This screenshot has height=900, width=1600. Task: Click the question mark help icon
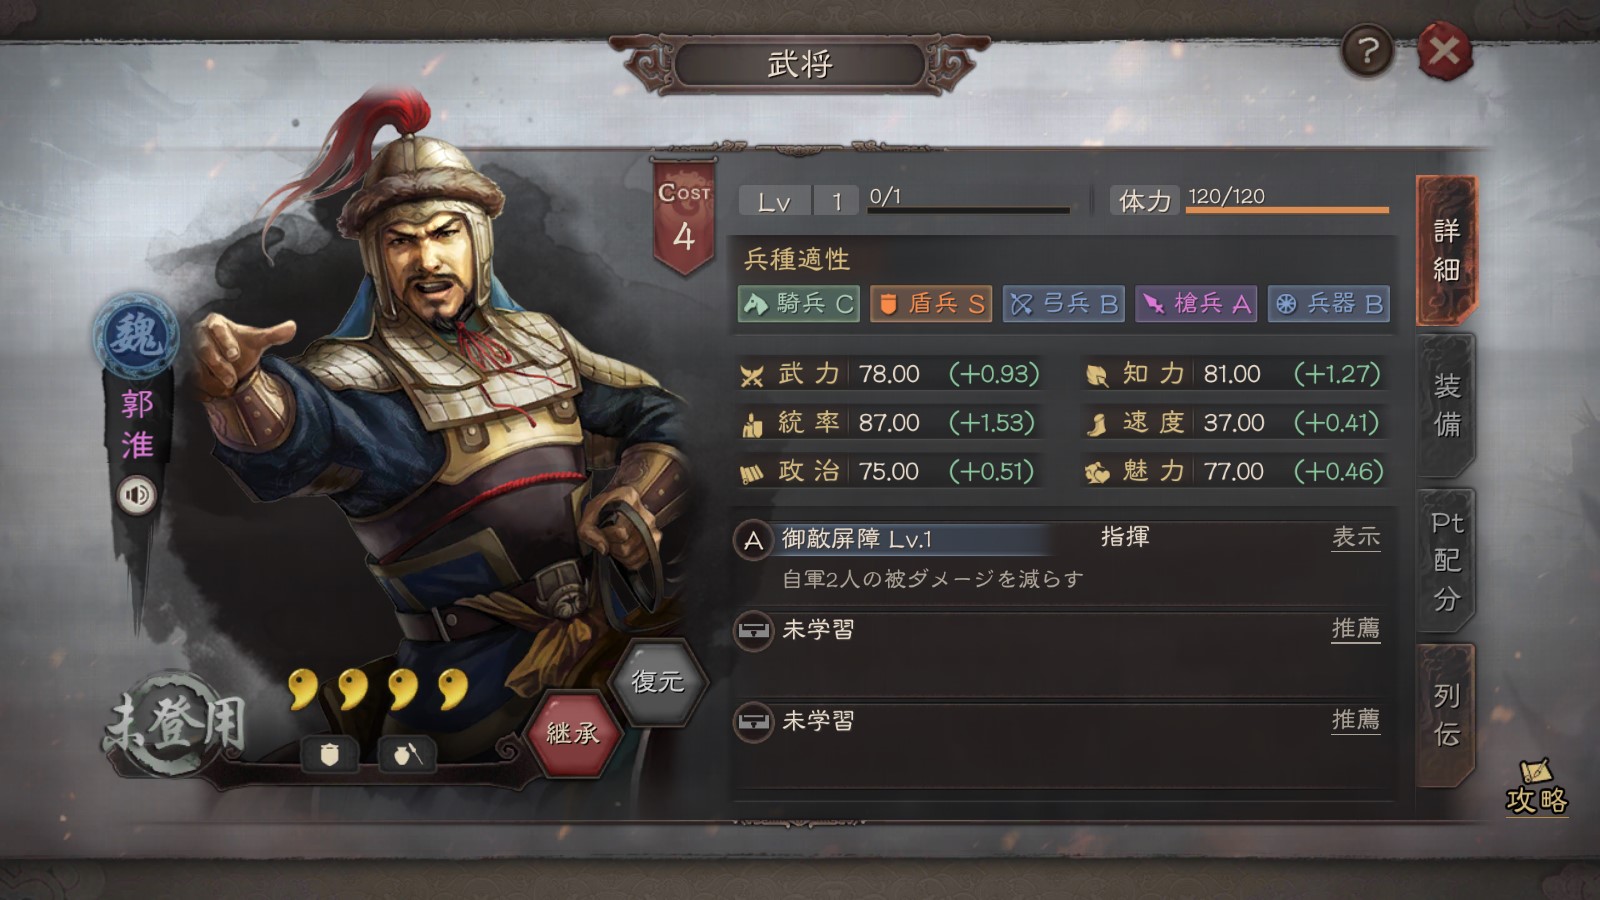[1367, 50]
